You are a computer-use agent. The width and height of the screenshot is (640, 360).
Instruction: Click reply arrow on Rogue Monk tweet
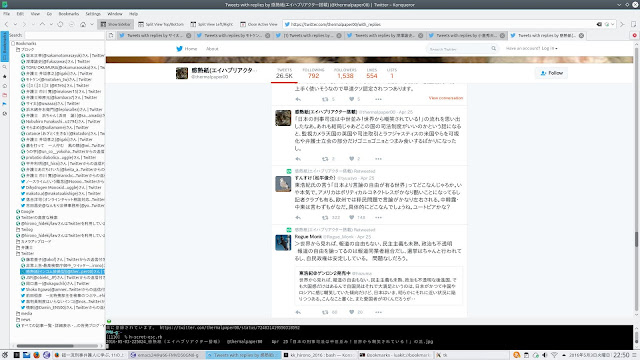(298, 312)
